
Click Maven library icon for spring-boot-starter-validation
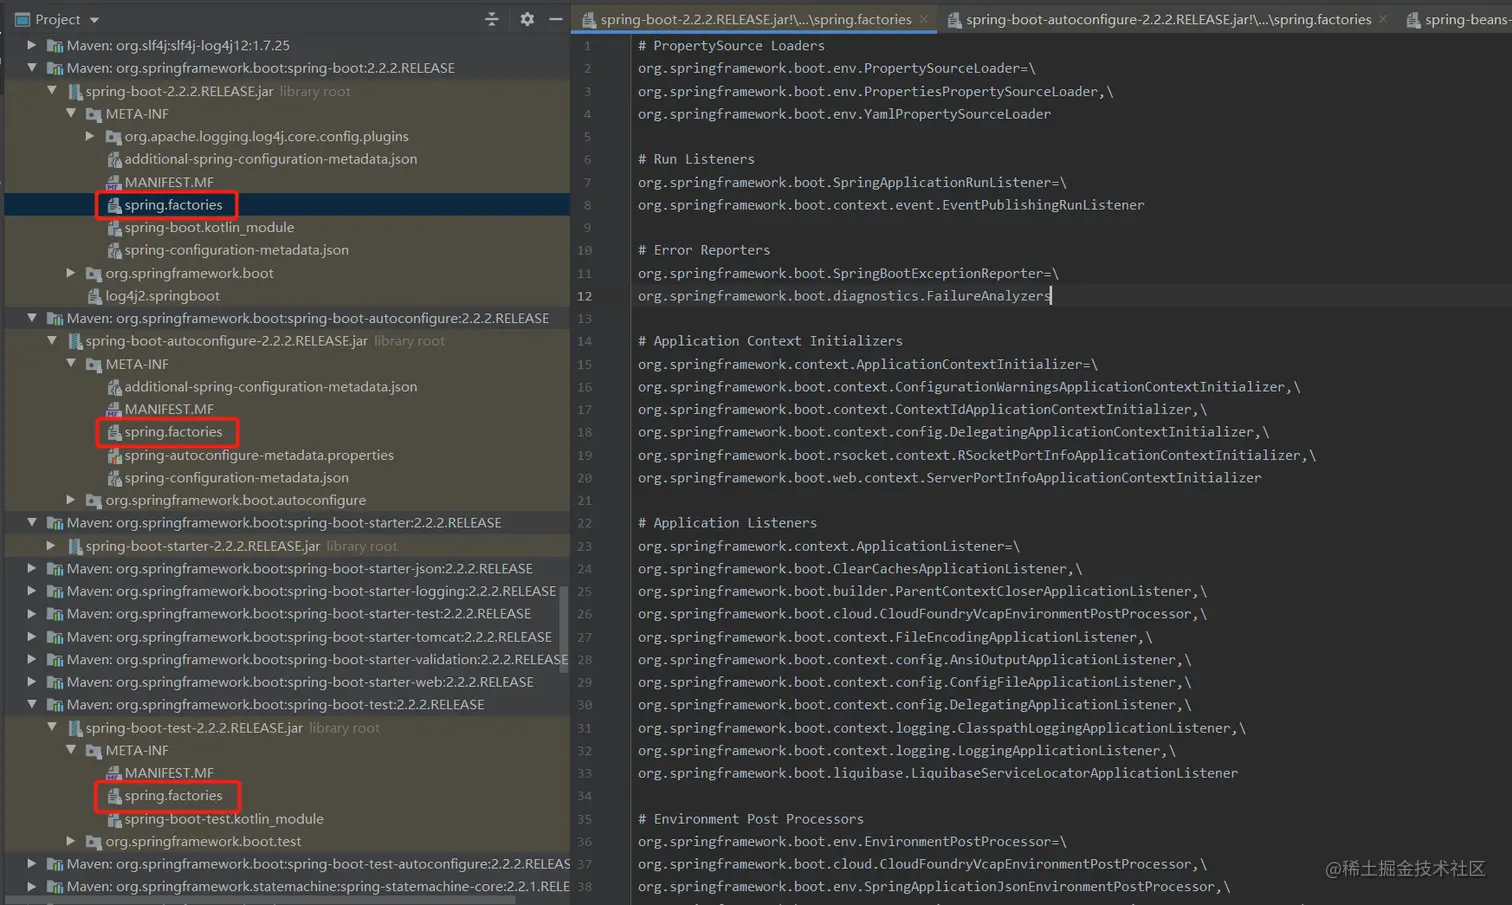(x=55, y=660)
